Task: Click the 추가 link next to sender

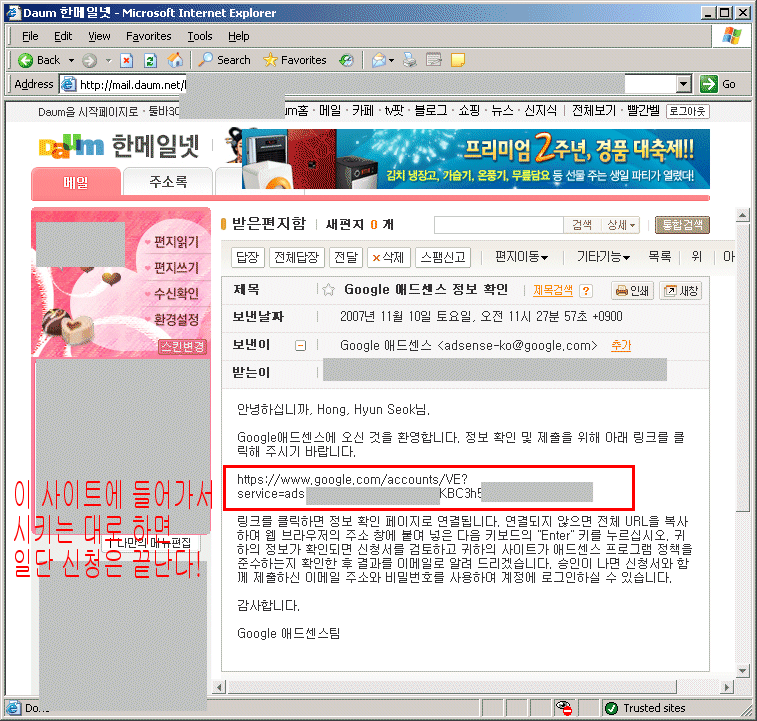Action: click(621, 345)
